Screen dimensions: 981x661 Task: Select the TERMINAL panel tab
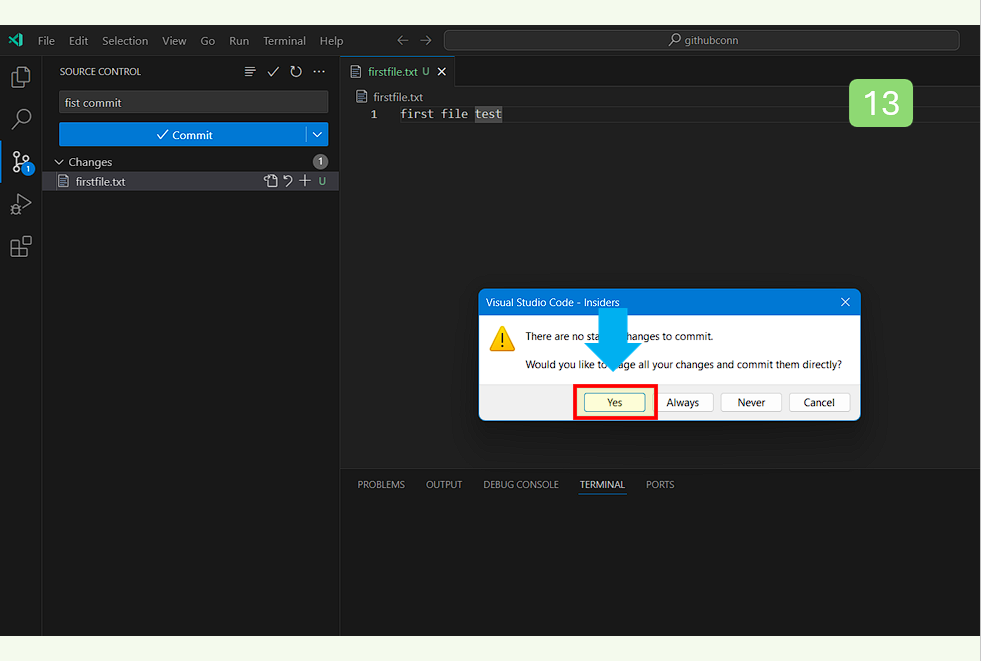click(x=602, y=485)
